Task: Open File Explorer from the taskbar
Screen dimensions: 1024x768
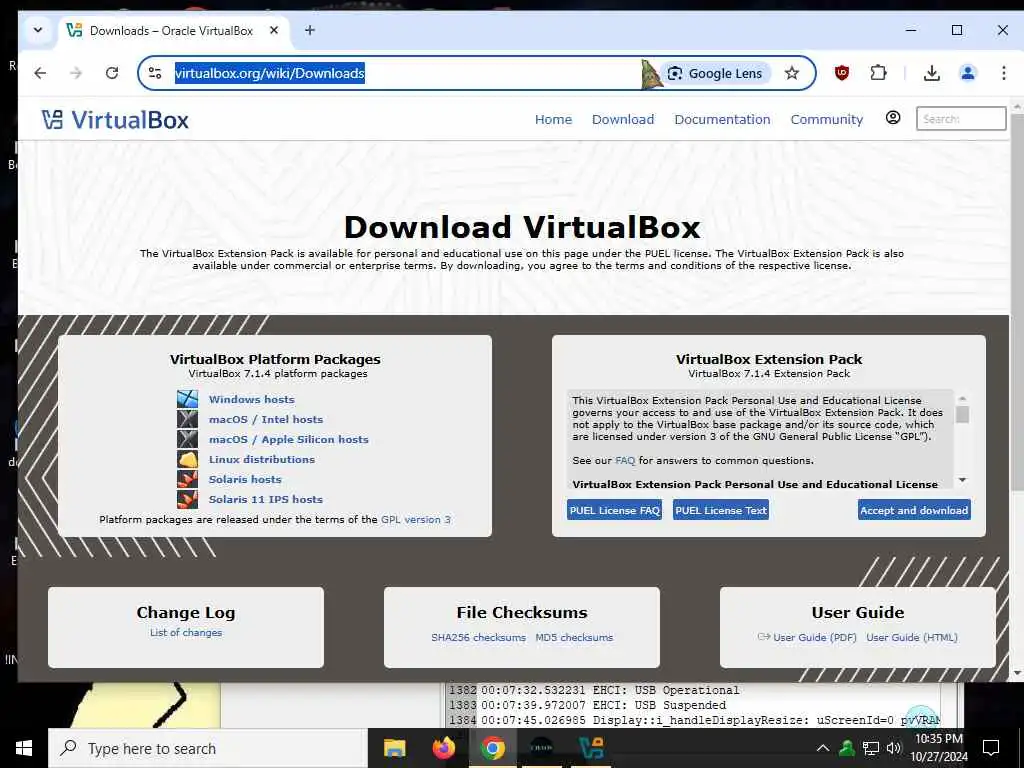Action: (394, 748)
